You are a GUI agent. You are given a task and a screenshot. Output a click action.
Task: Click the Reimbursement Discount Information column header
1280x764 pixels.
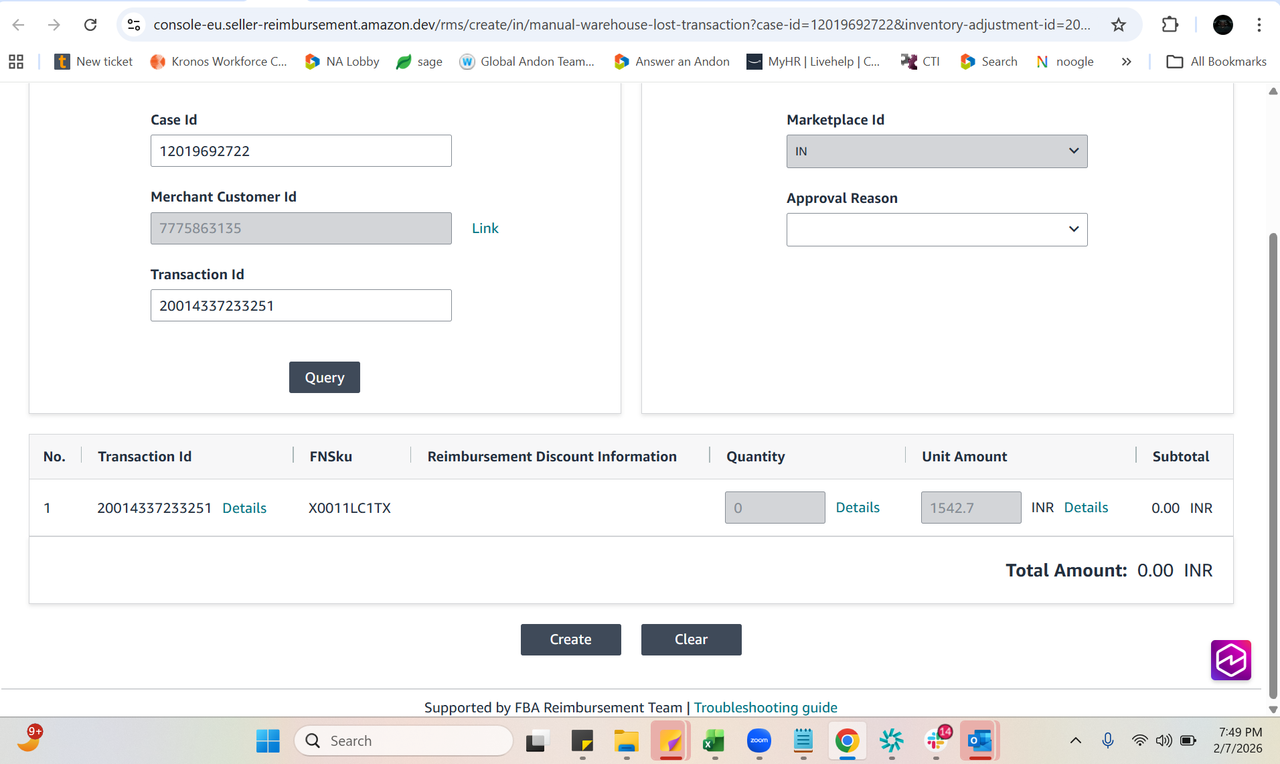tap(552, 456)
